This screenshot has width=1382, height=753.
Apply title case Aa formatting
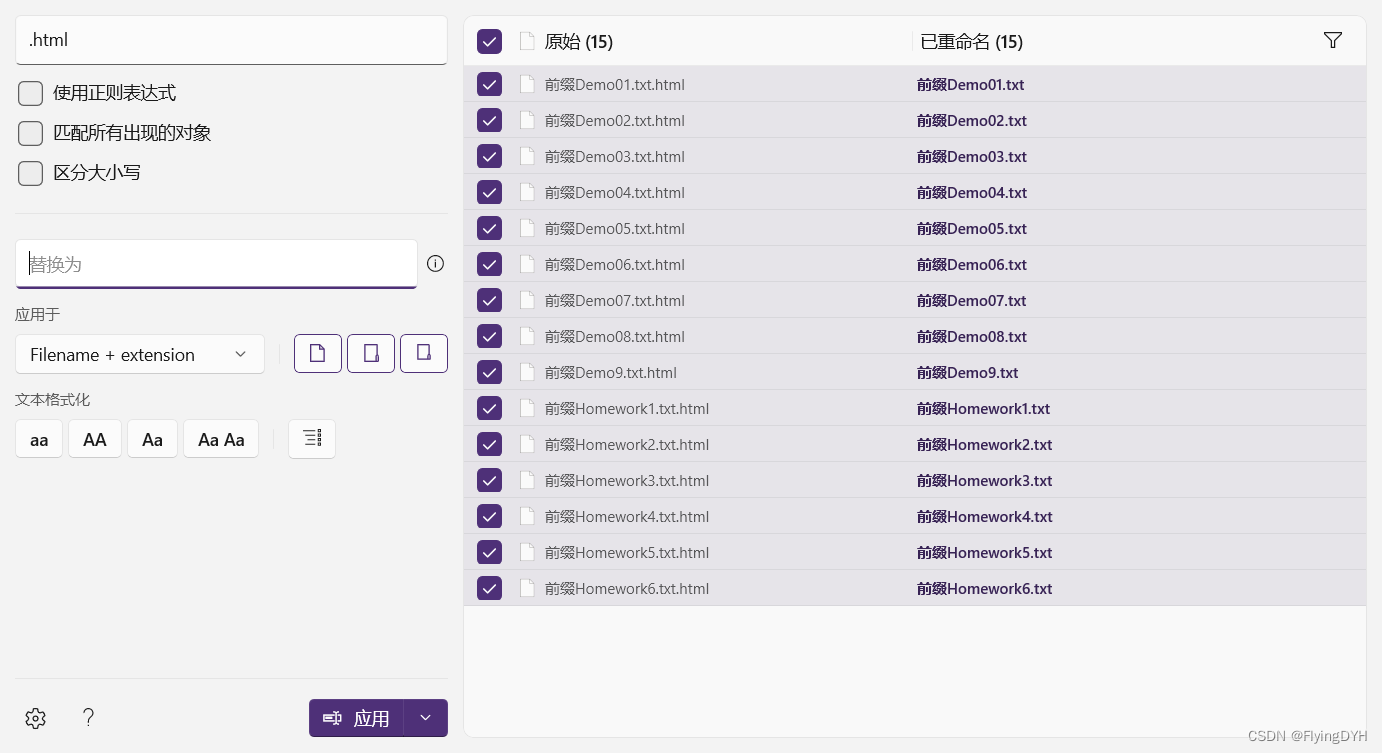tap(153, 439)
